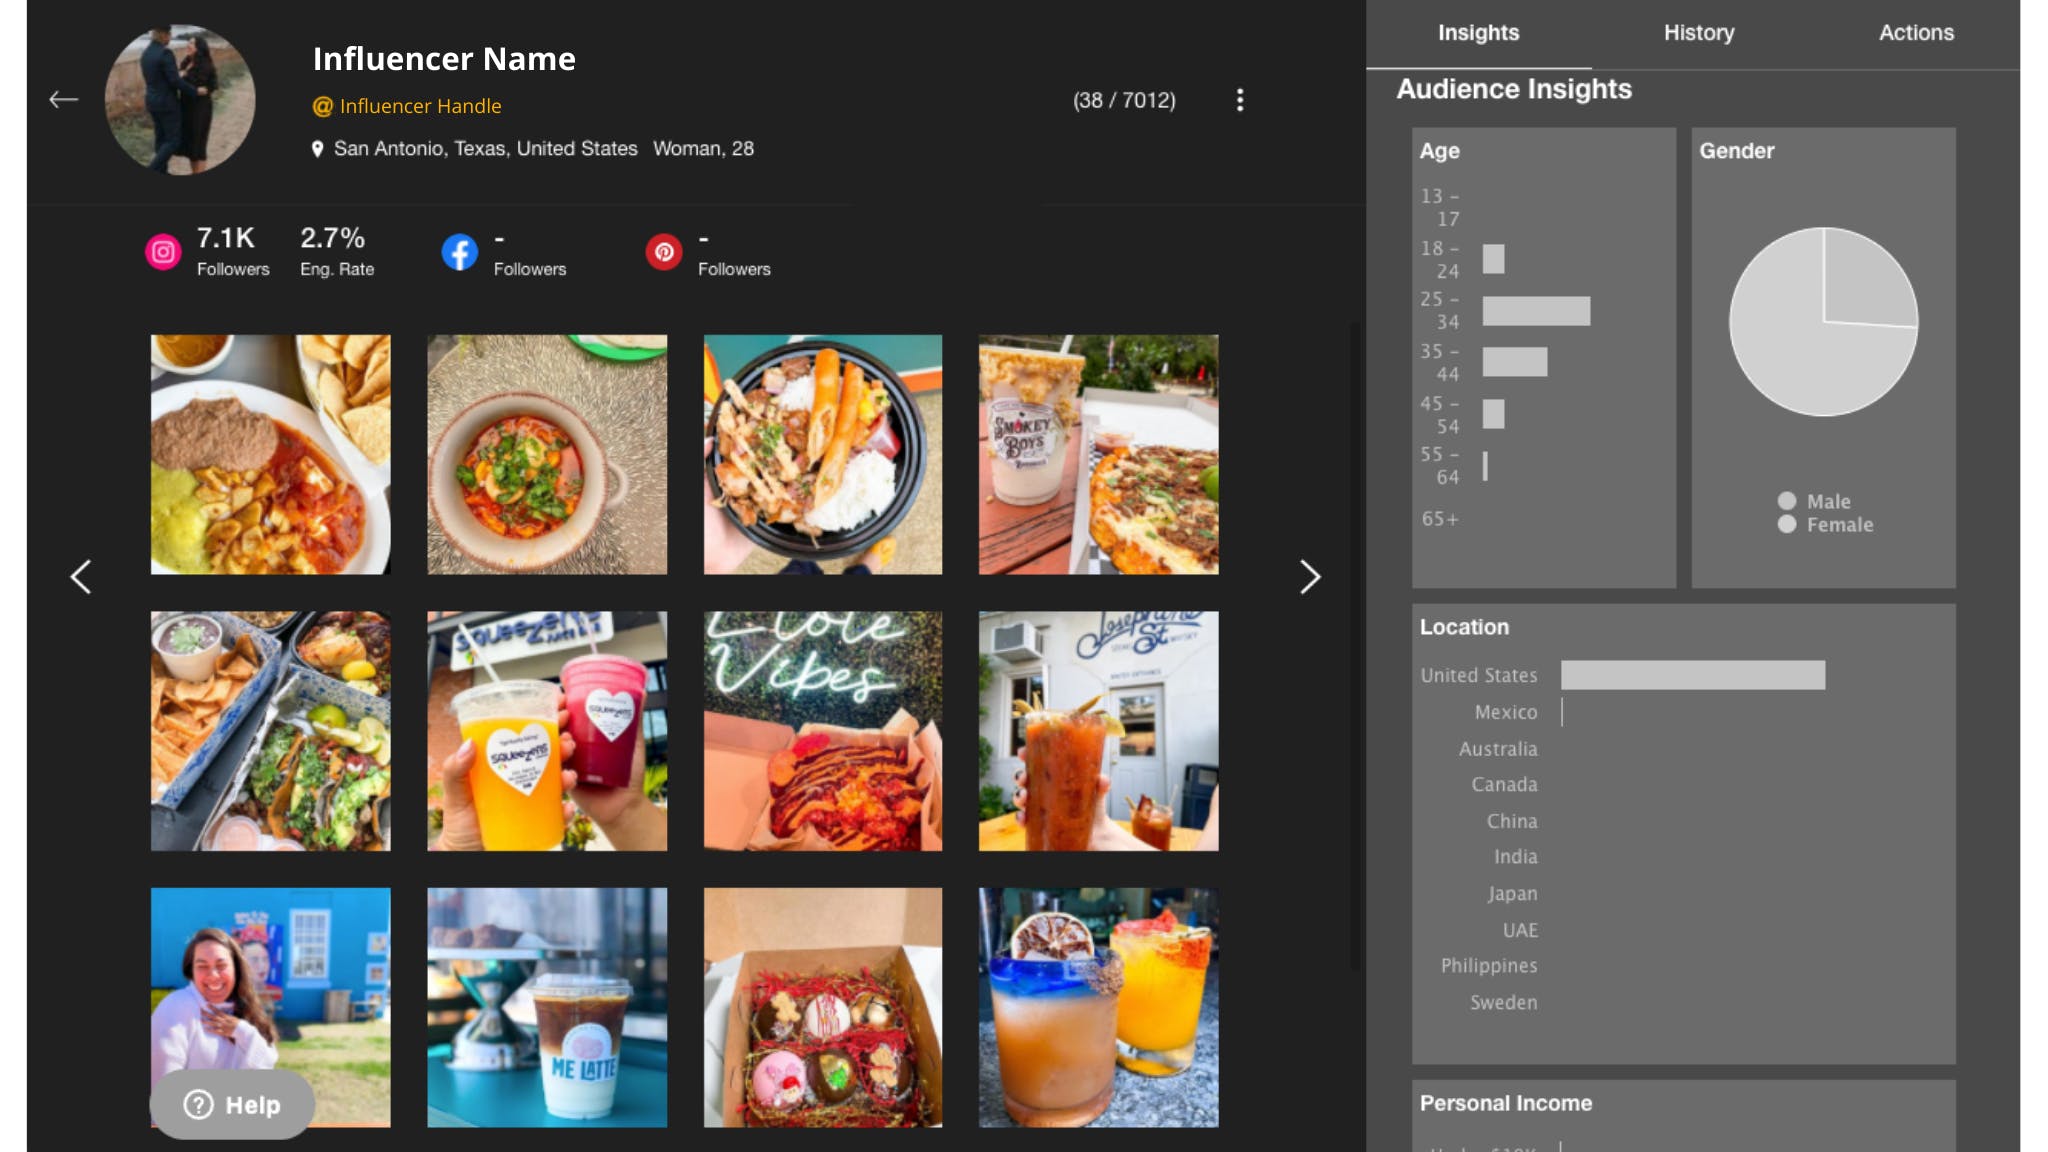Click the Influencer Handle link

(420, 106)
